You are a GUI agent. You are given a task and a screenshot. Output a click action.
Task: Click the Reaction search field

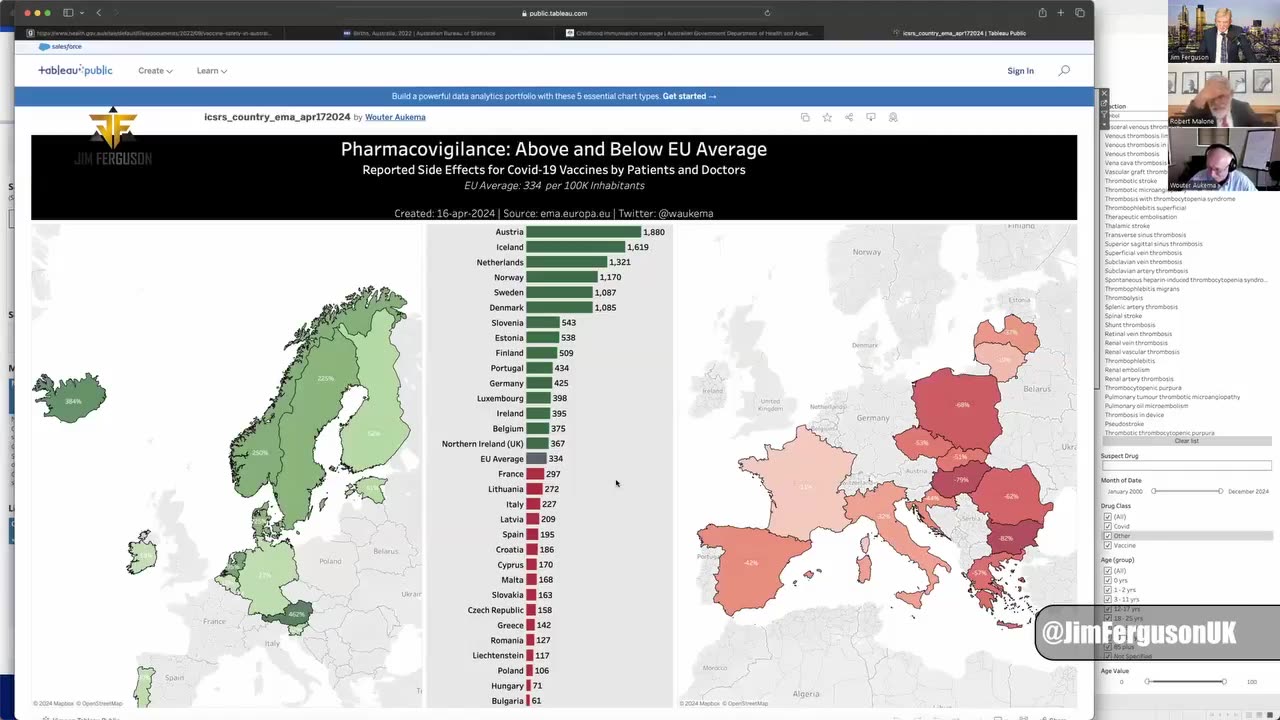pos(1134,116)
